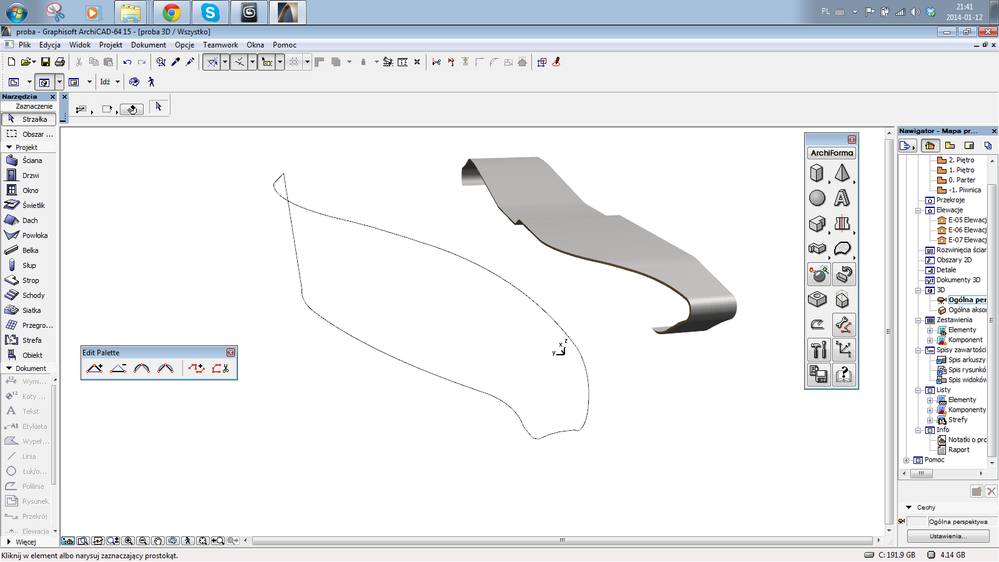Select the Ściana wall tool
This screenshot has height=562, width=999.
[30, 160]
